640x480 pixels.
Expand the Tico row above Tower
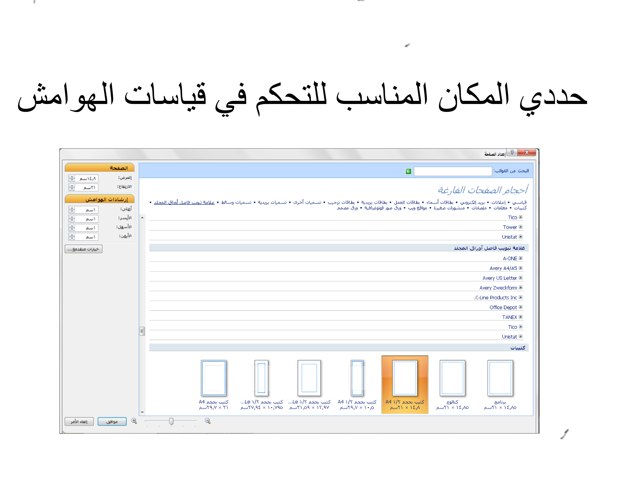tap(520, 217)
